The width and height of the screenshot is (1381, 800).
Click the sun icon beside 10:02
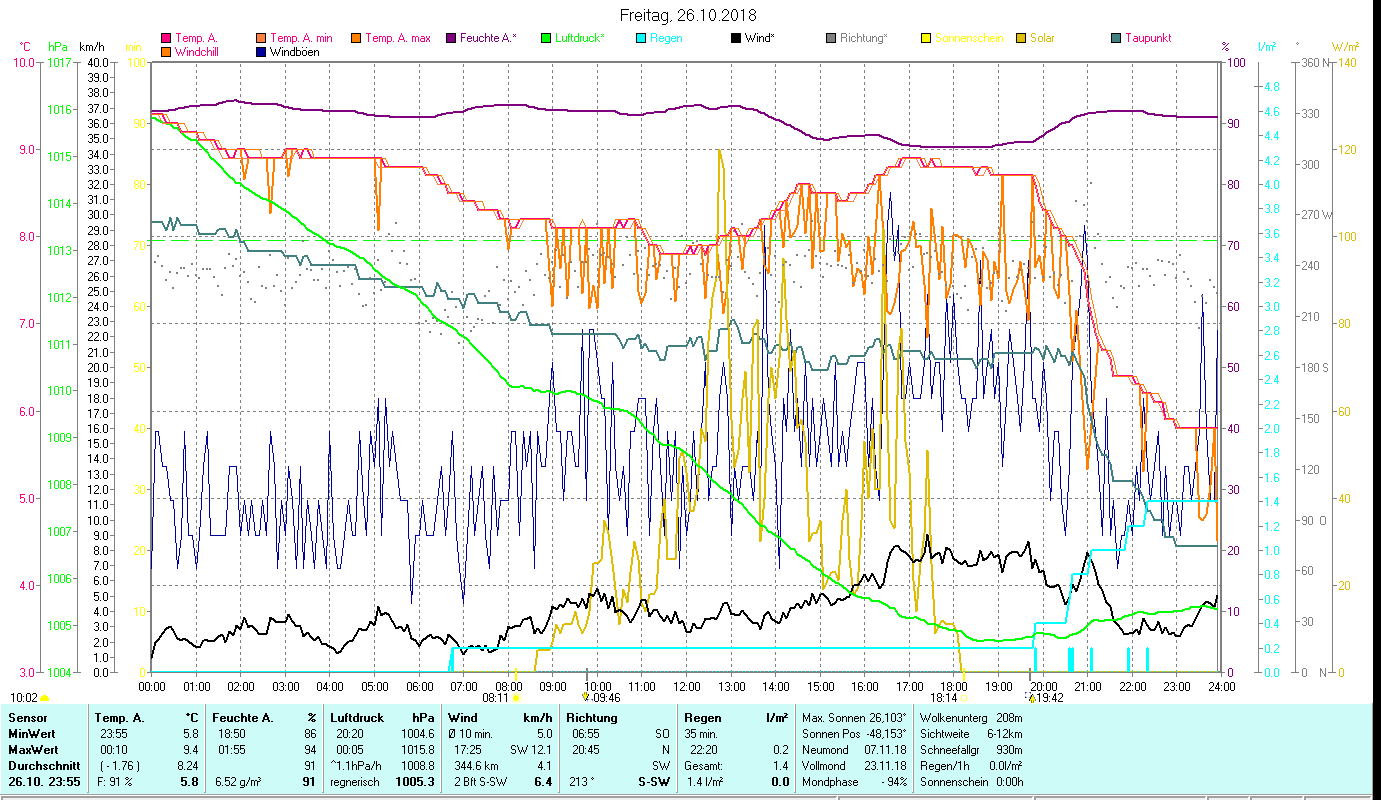(44, 698)
